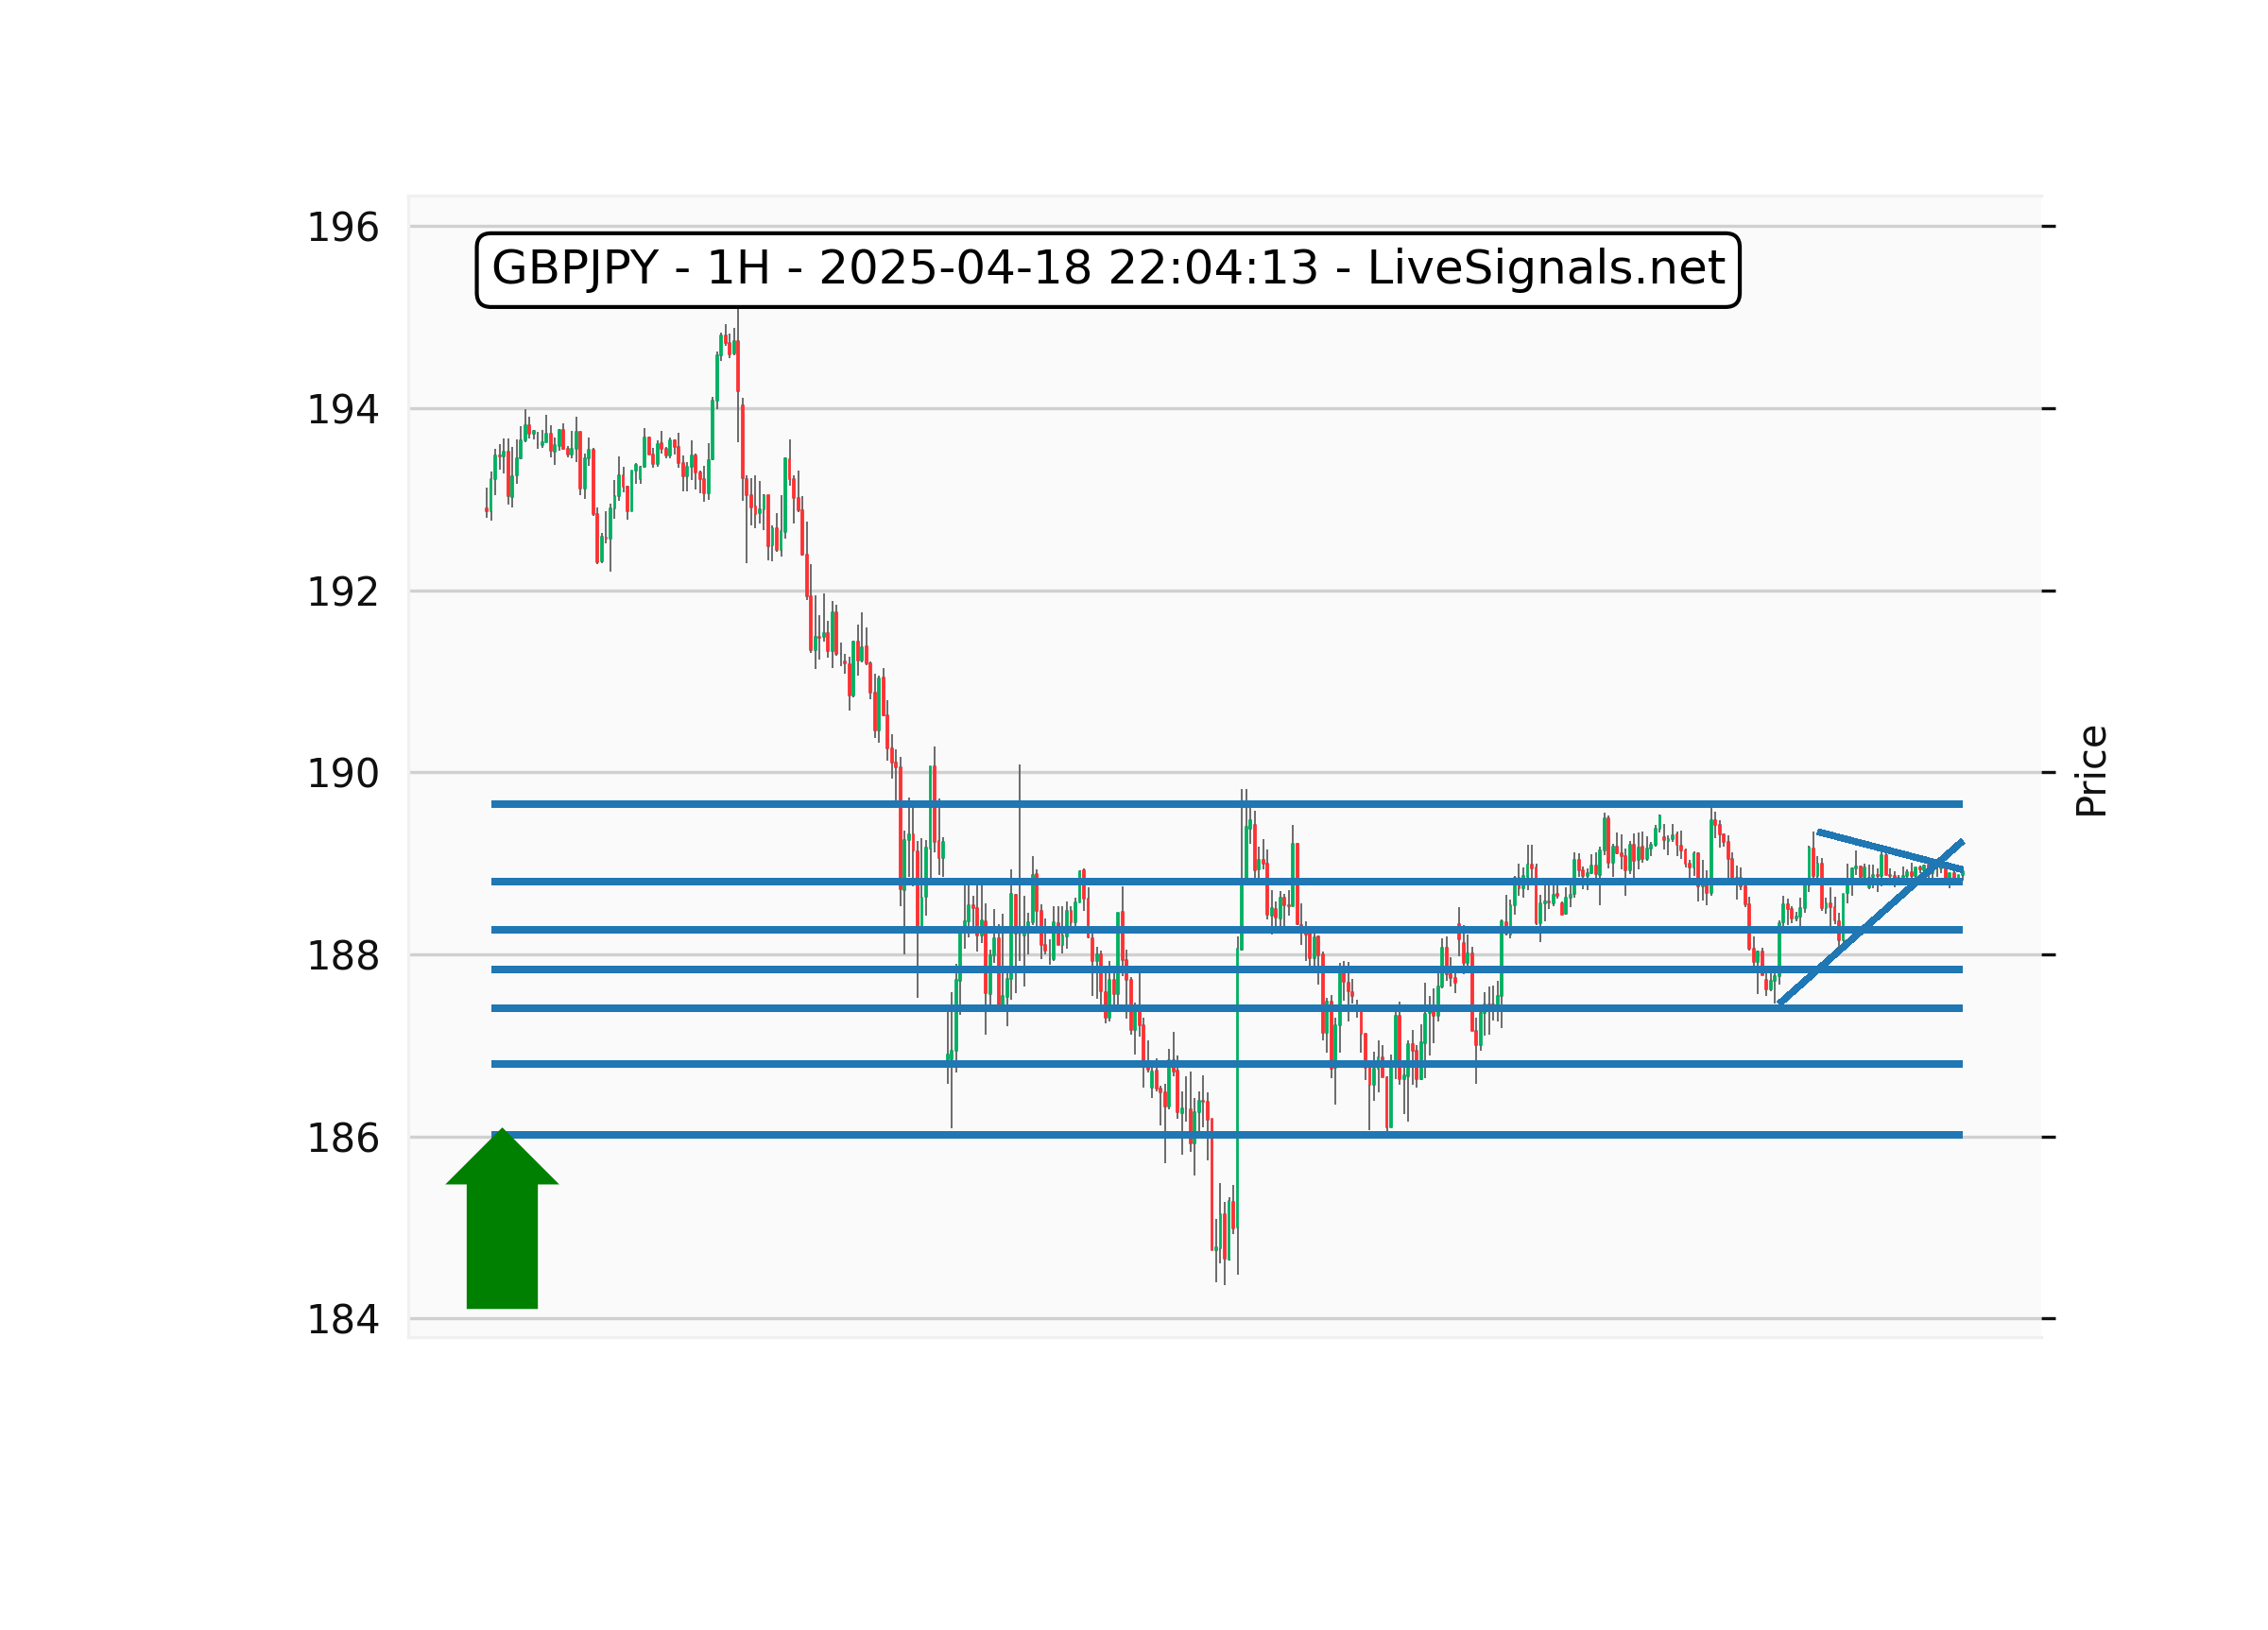Click the topmost blue horizontal support line
The image size is (2268, 1630).
pyautogui.click(x=1100, y=804)
